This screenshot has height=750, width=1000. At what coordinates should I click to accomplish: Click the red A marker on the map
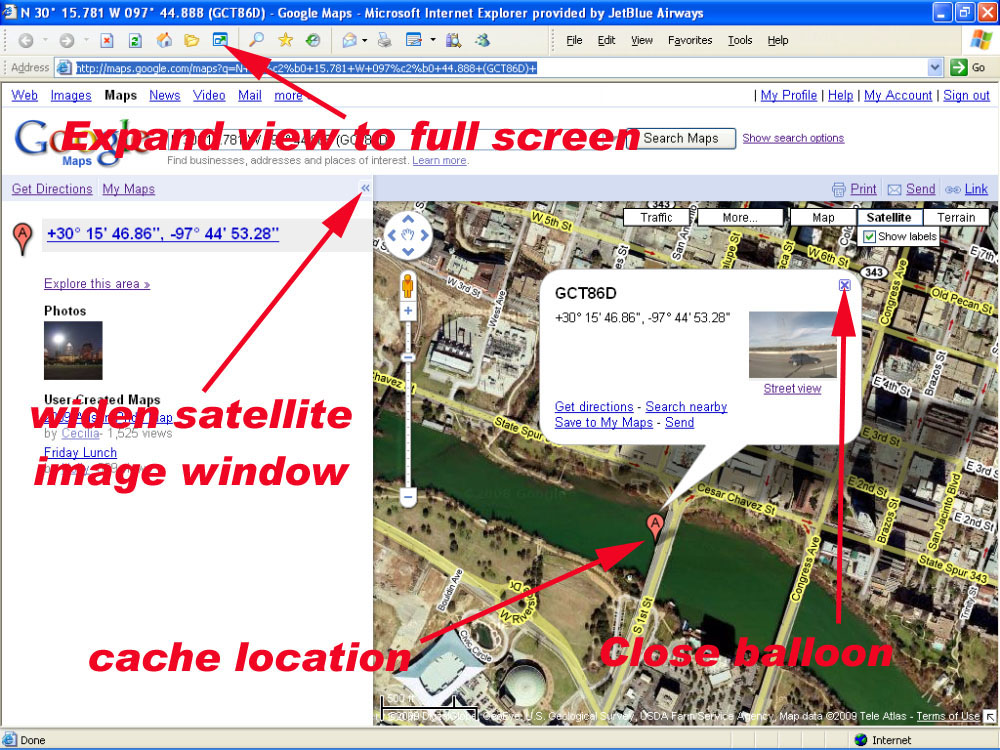coord(655,527)
